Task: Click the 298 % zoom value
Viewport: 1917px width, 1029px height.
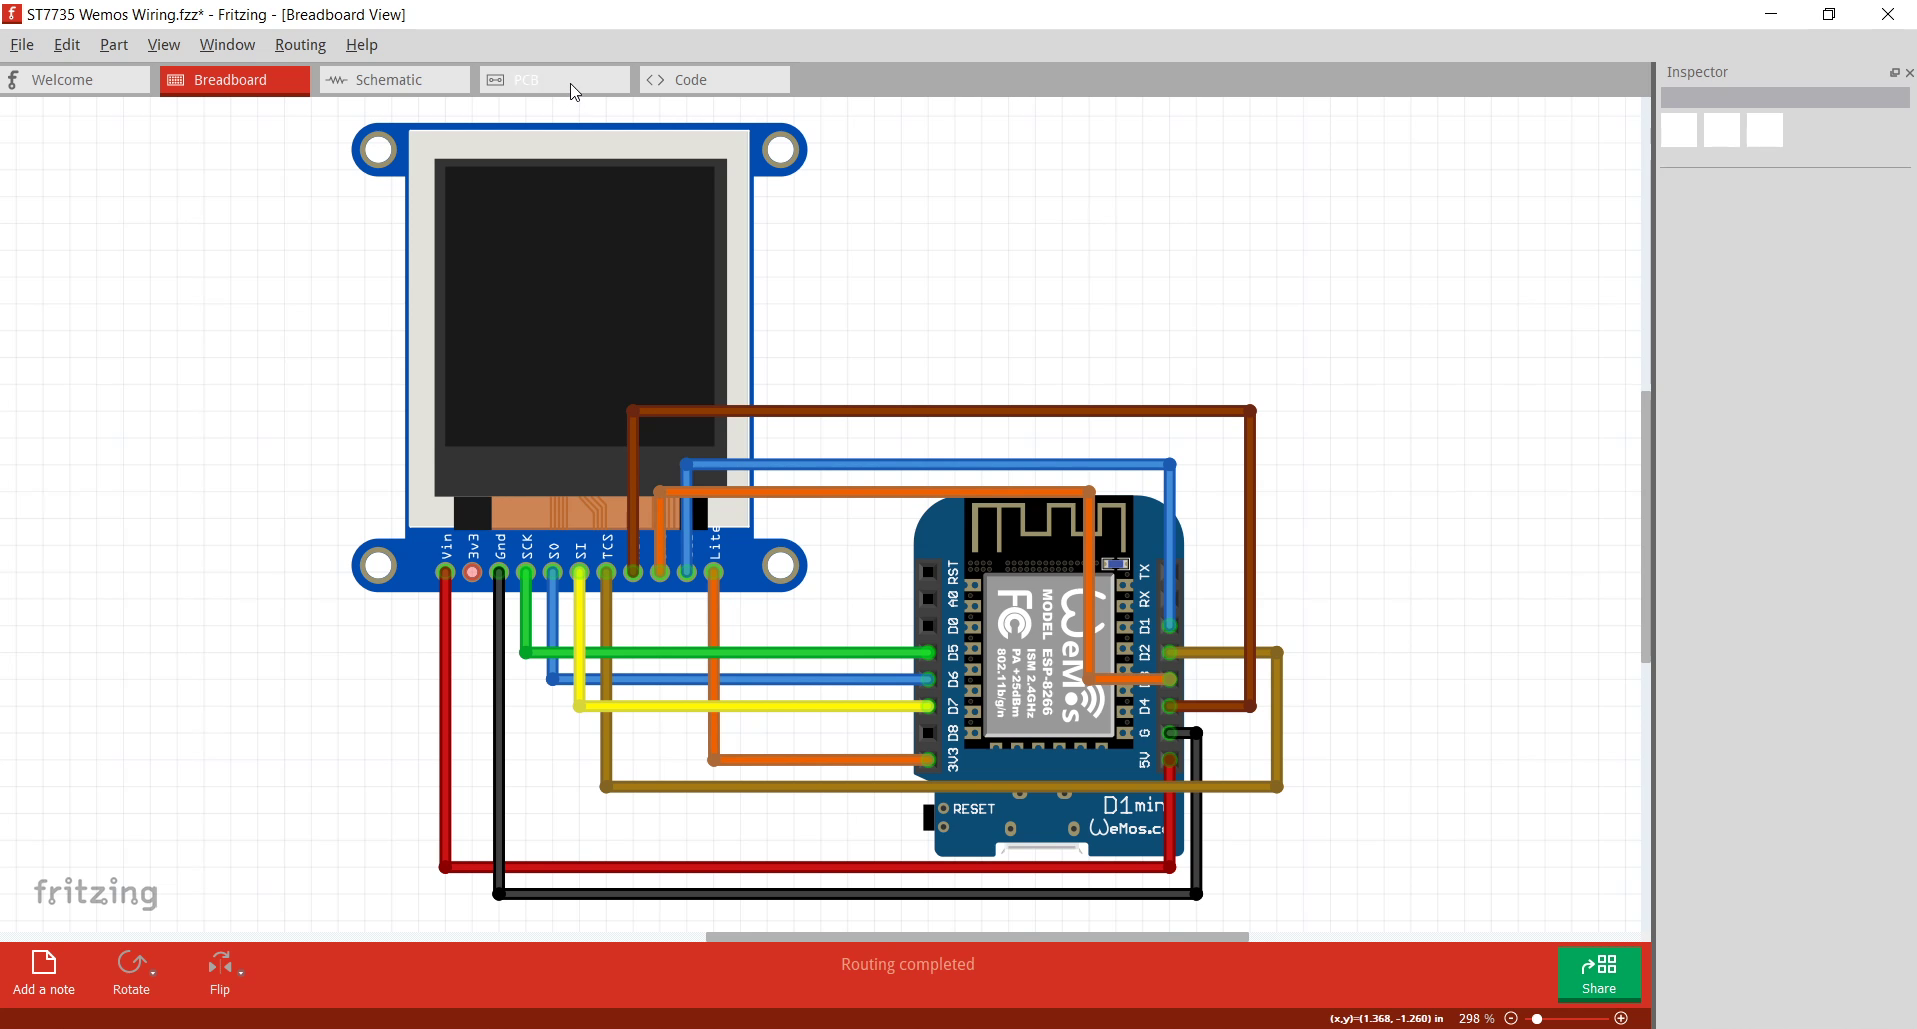Action: [x=1476, y=1018]
